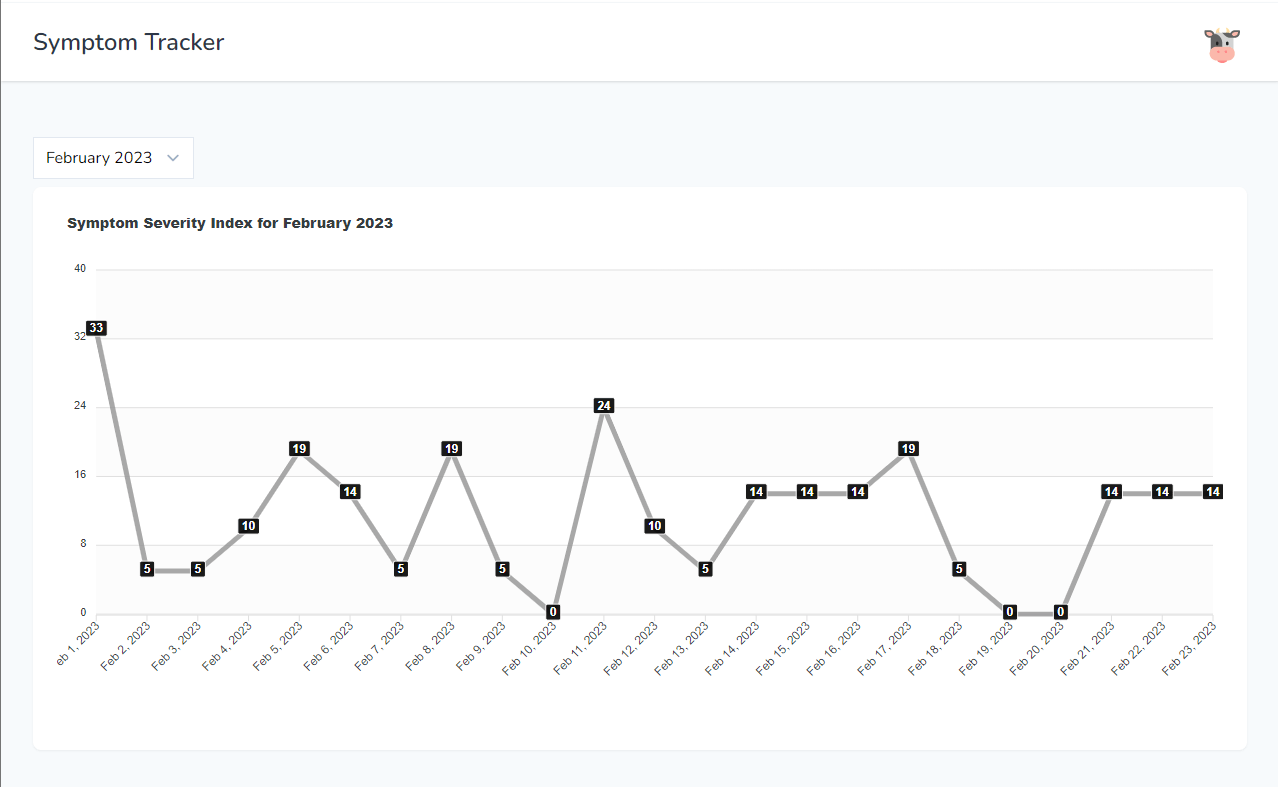Select the Feb 17 data point labeled 19
This screenshot has height=787, width=1278.
(908, 449)
